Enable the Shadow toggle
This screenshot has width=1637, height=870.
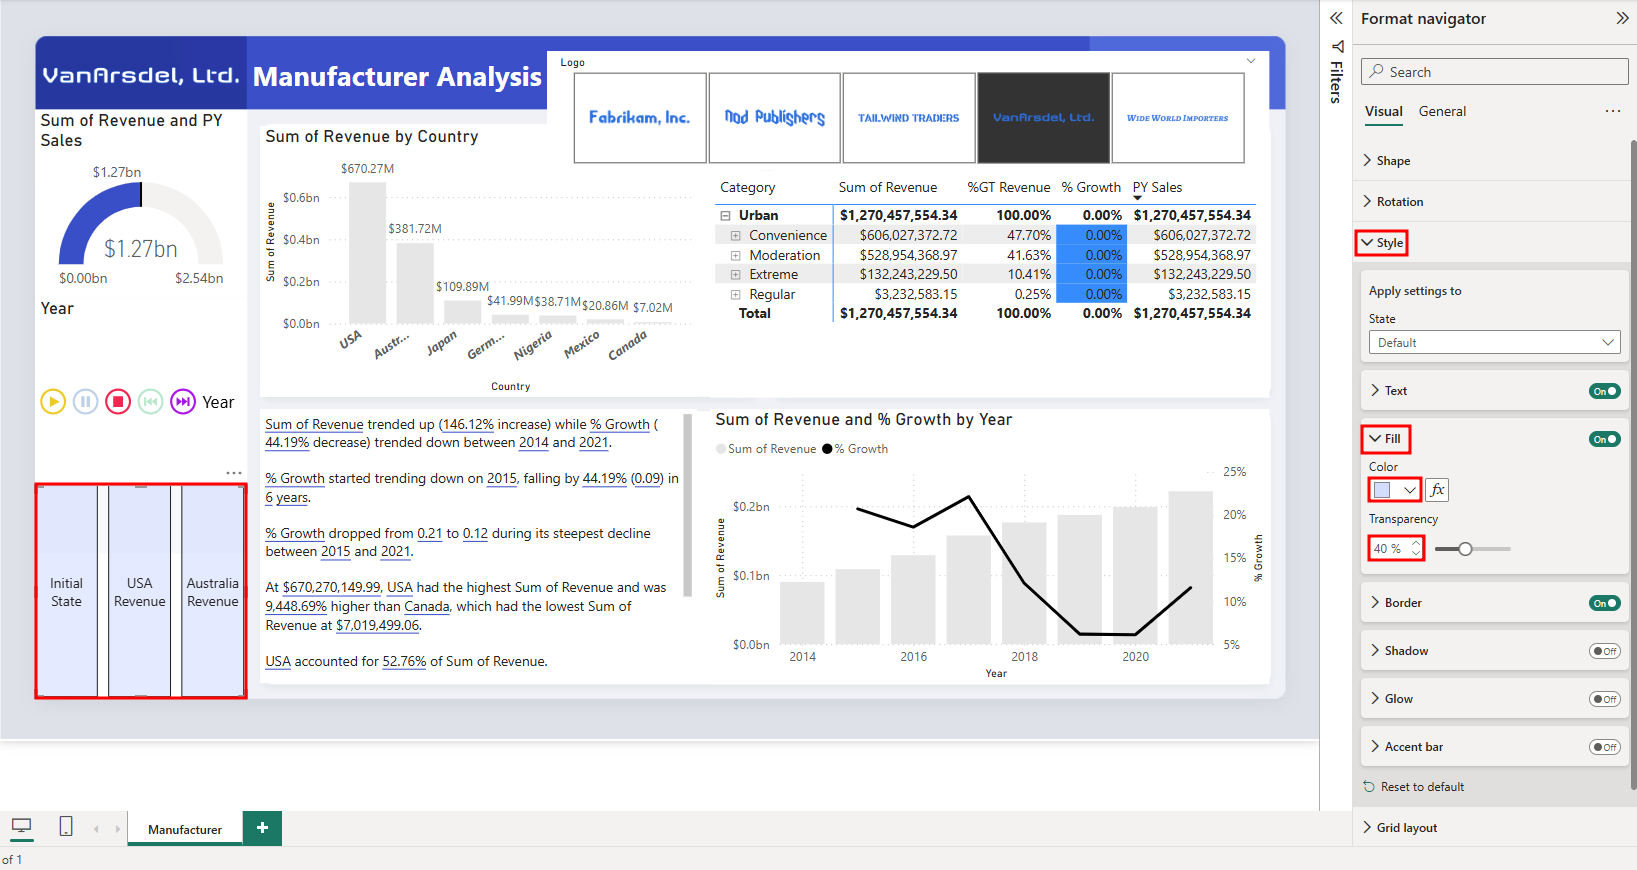pyautogui.click(x=1605, y=651)
